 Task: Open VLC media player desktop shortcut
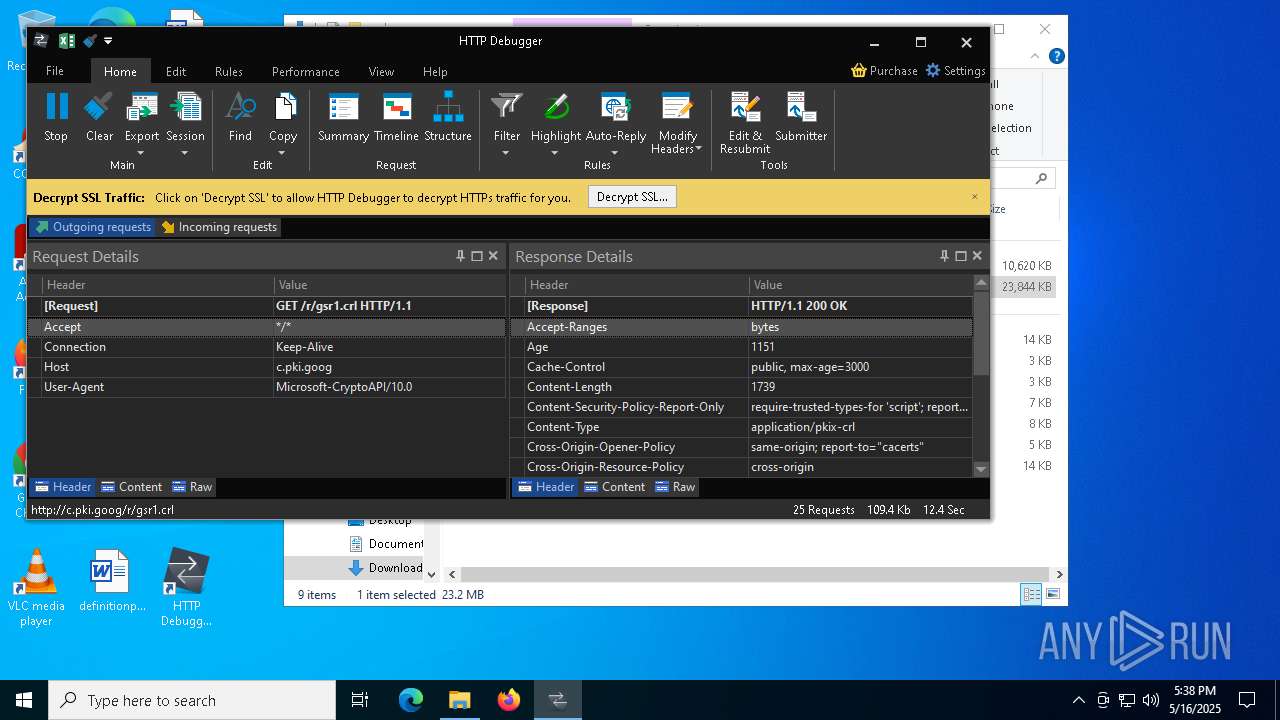[36, 587]
